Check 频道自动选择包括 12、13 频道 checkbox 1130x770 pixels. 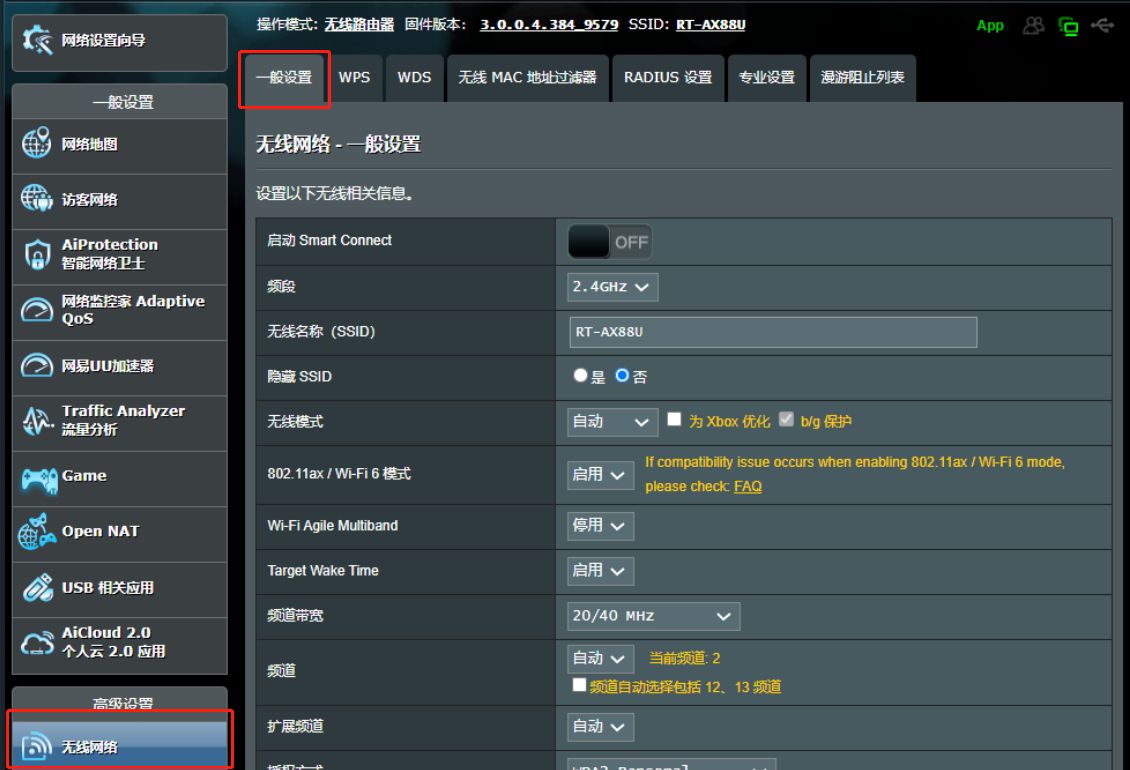[579, 685]
